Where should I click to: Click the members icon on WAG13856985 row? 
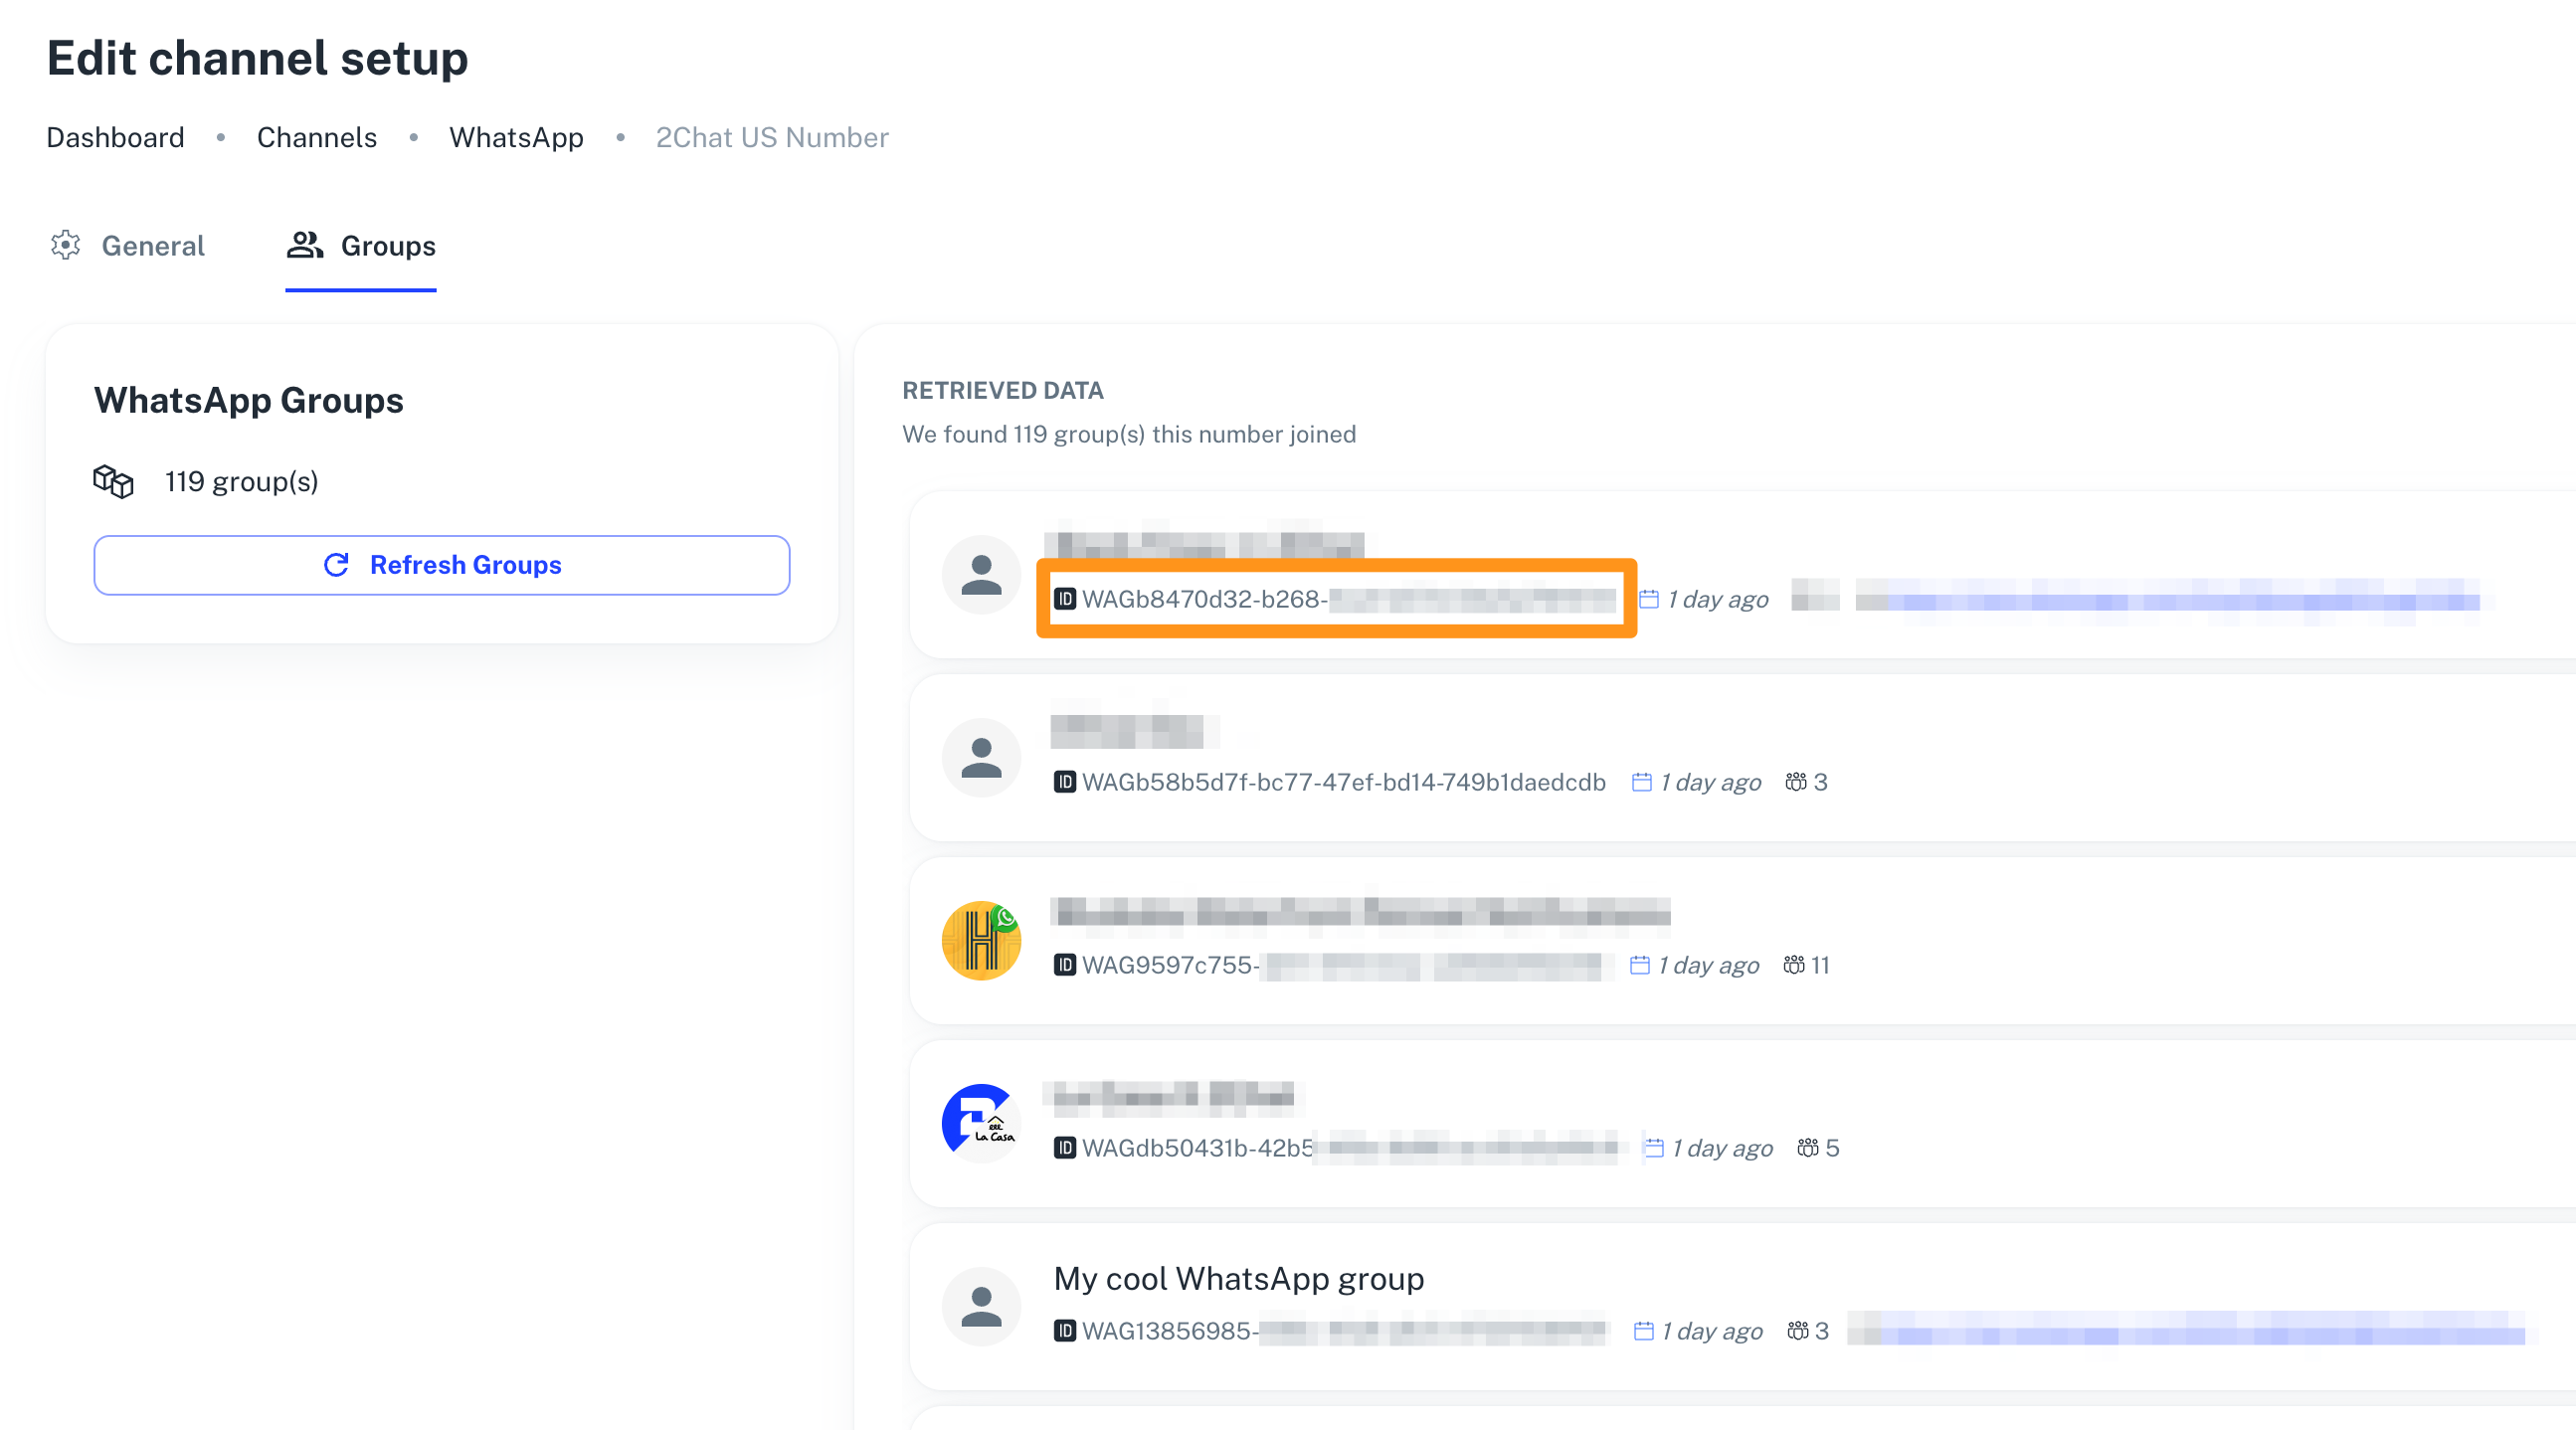tap(1798, 1332)
